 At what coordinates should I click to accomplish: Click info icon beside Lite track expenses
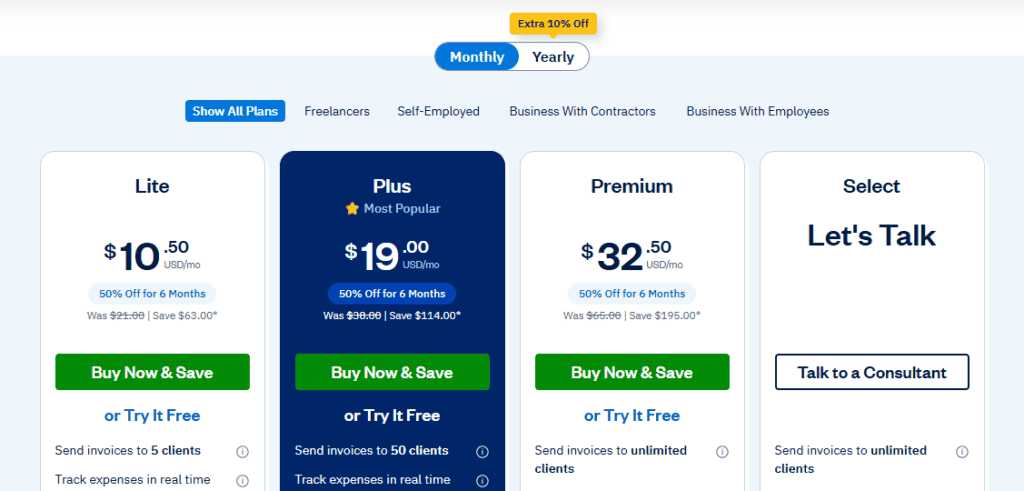coord(242,481)
